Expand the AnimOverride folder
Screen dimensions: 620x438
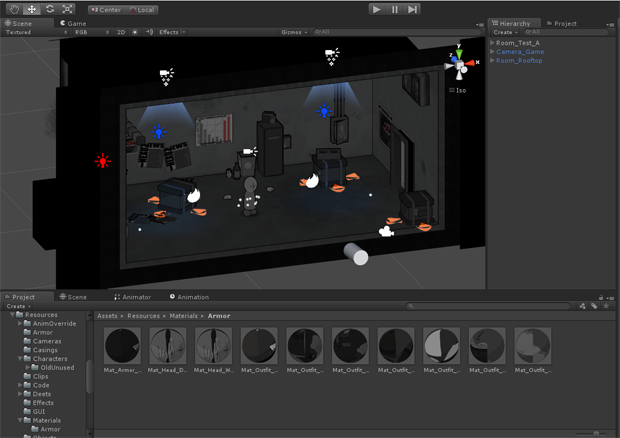(20, 323)
